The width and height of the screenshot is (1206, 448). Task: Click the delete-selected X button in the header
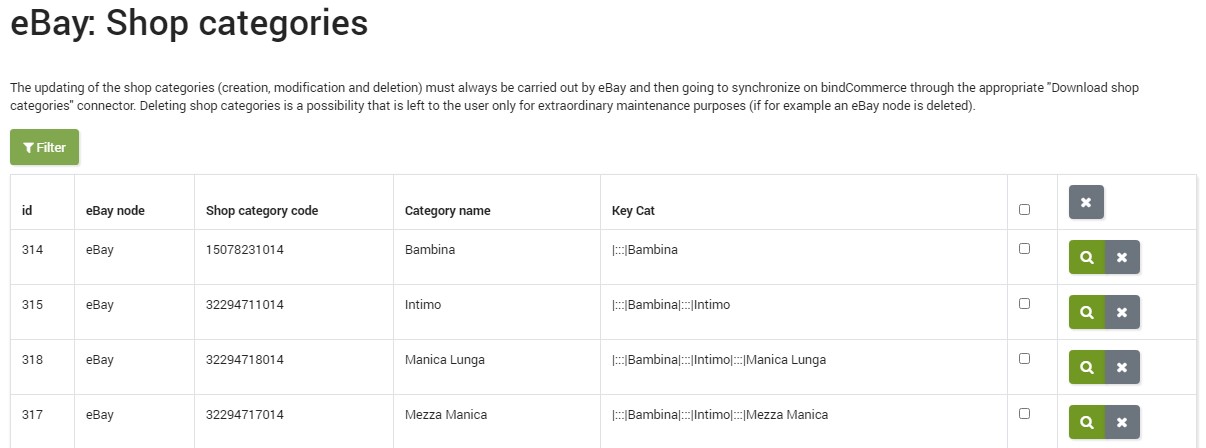pos(1086,202)
